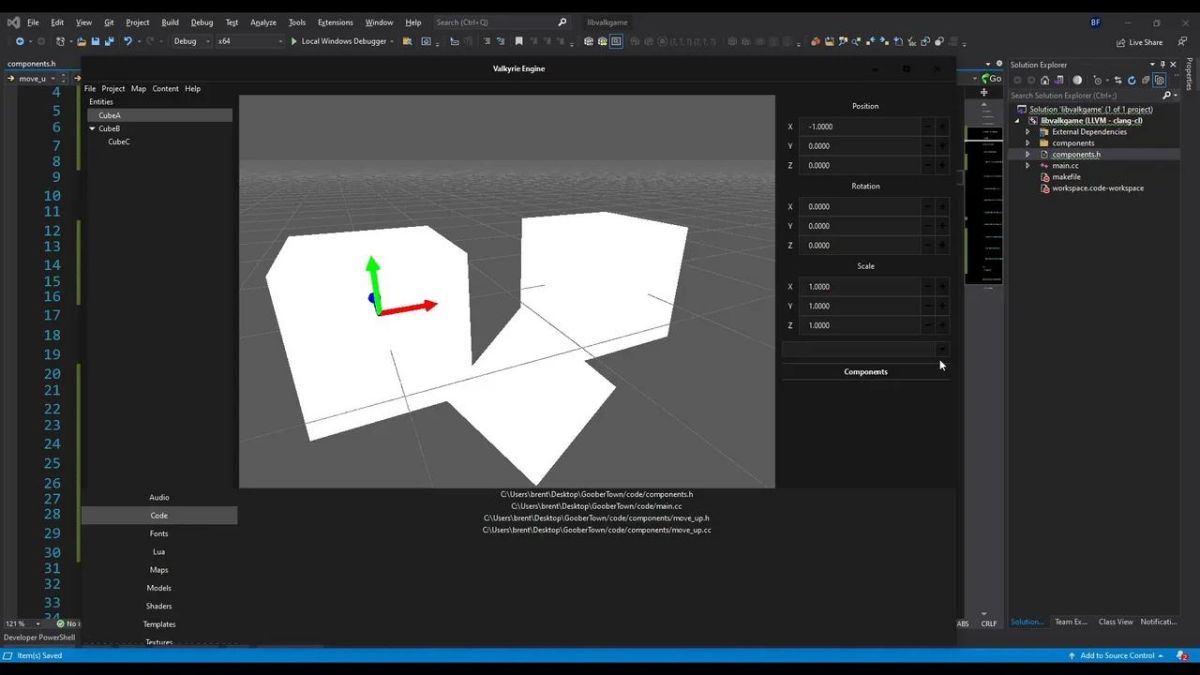Viewport: 1200px width, 675px height.
Task: Increase Position X with the plus button
Action: [x=942, y=127]
